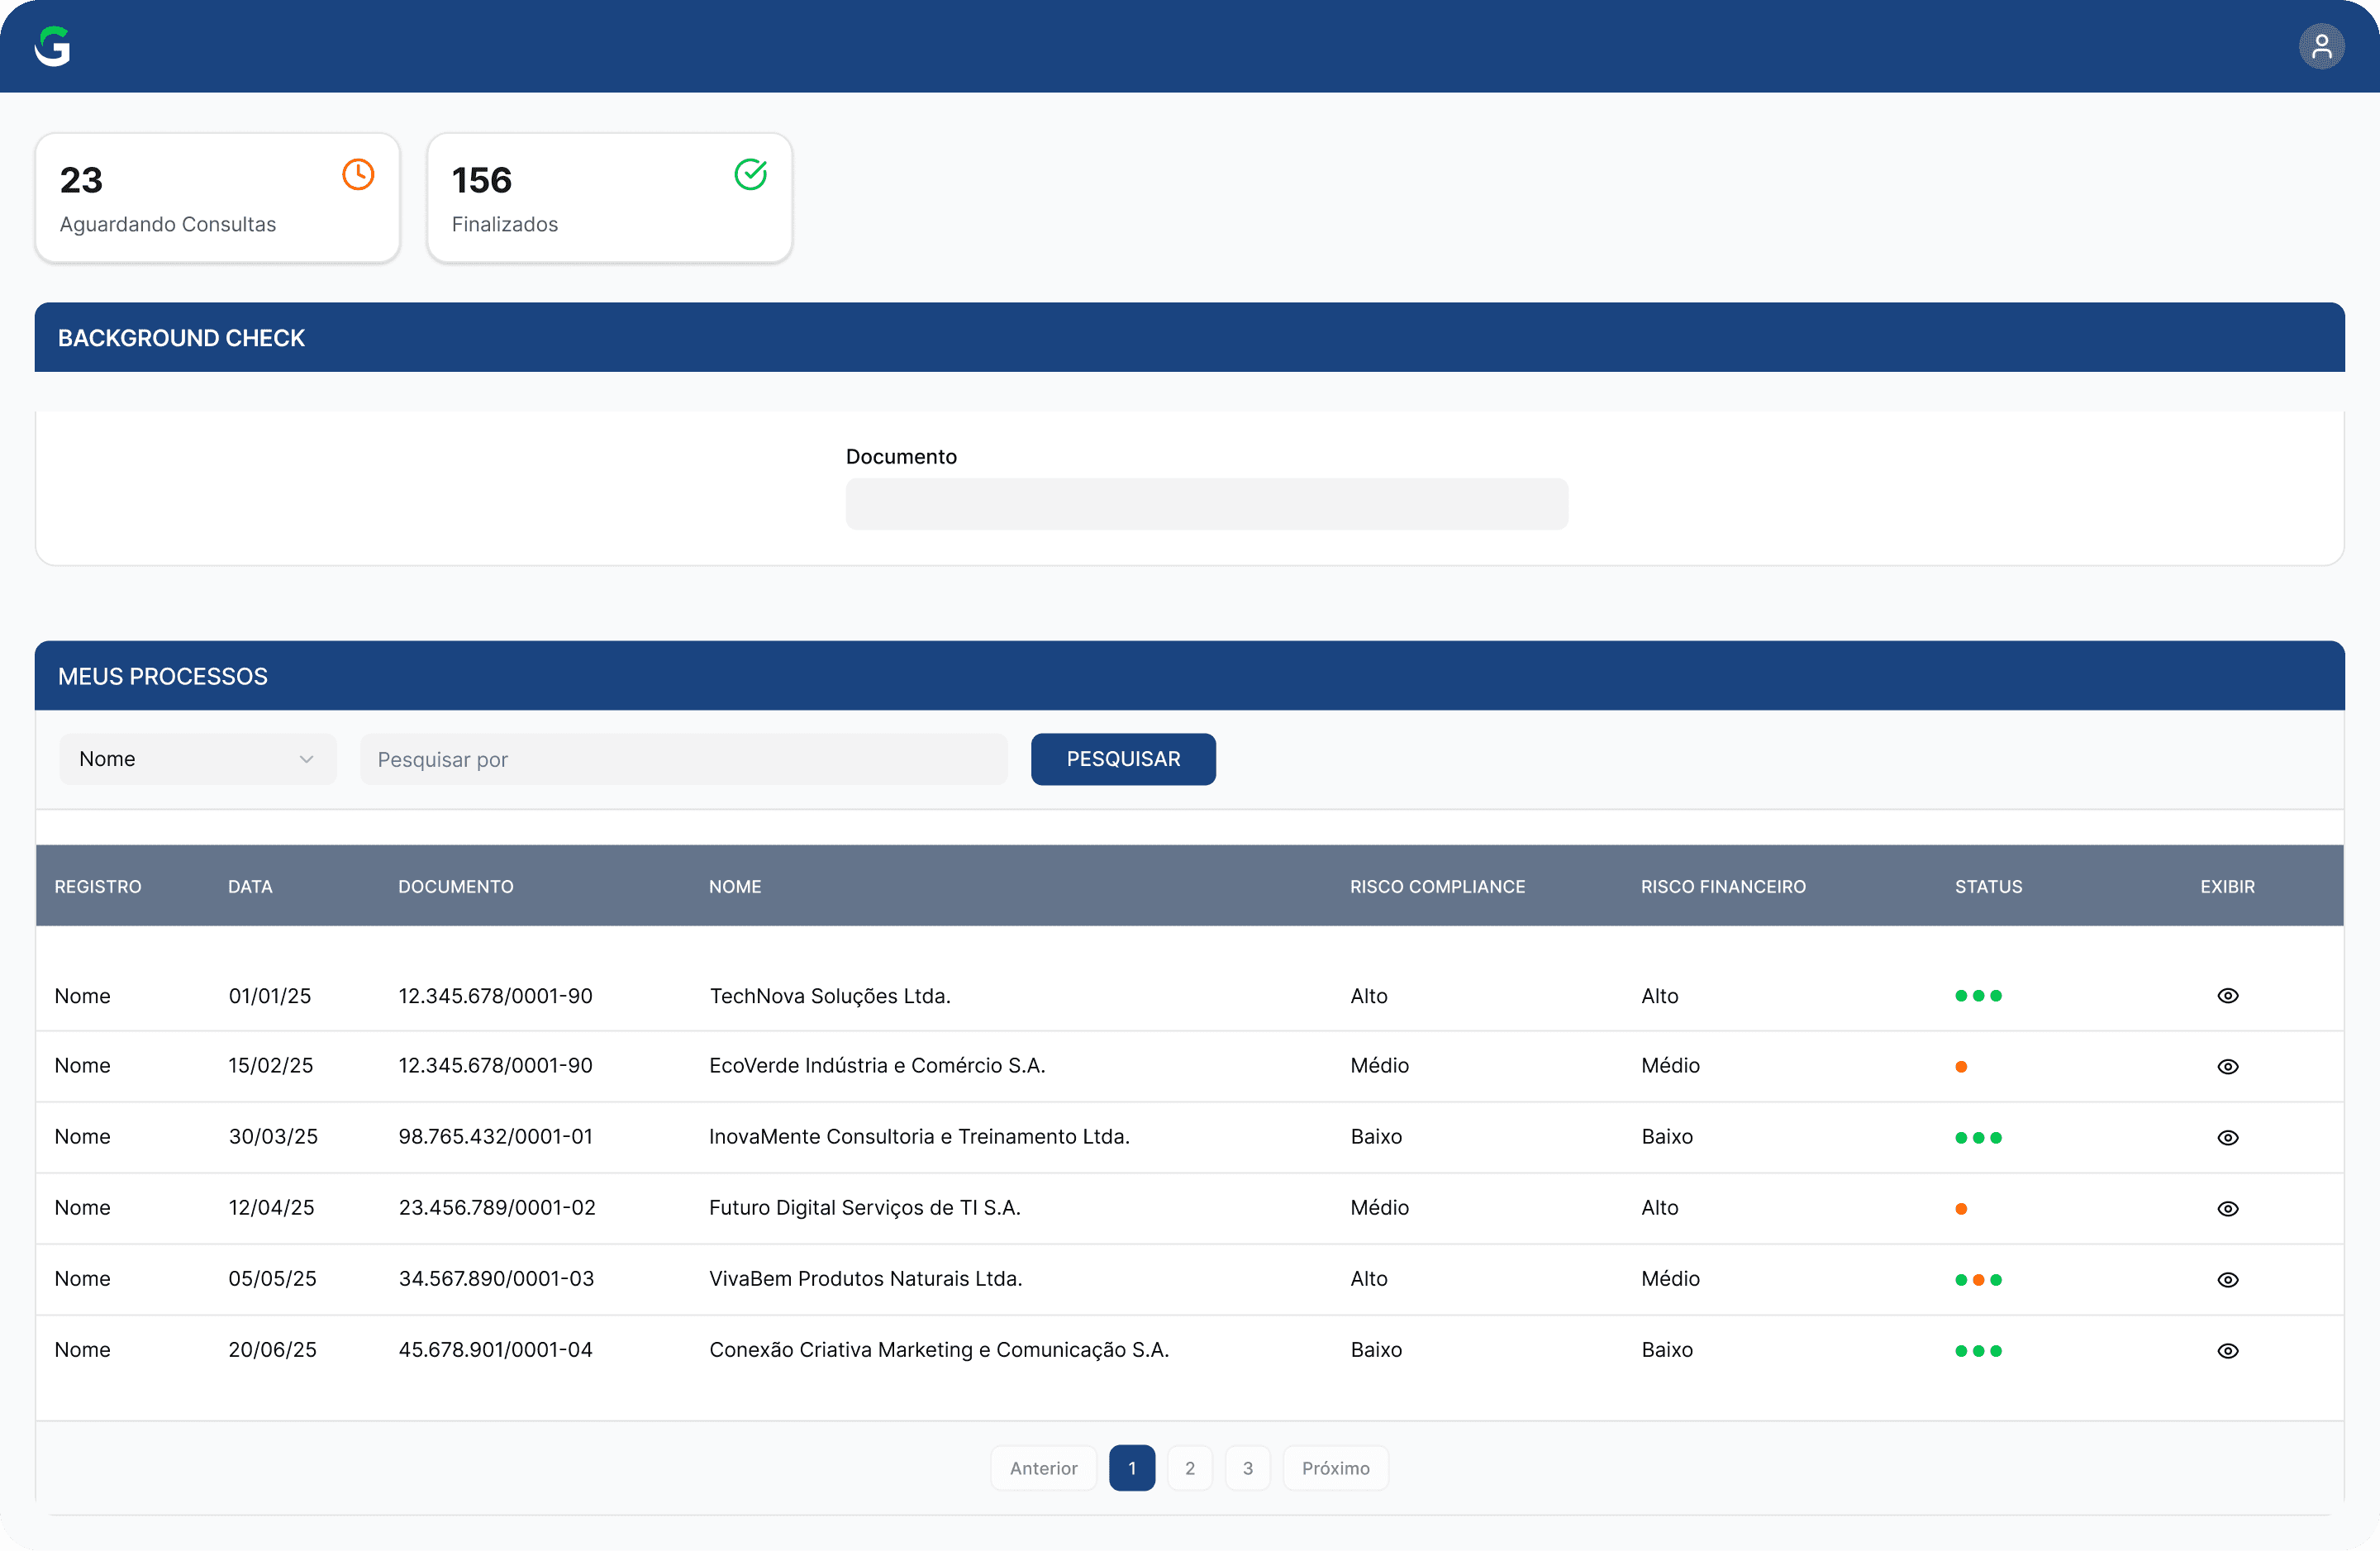Viewport: 2380px width, 1551px height.
Task: Click the PESQUISAR button
Action: click(x=1123, y=759)
